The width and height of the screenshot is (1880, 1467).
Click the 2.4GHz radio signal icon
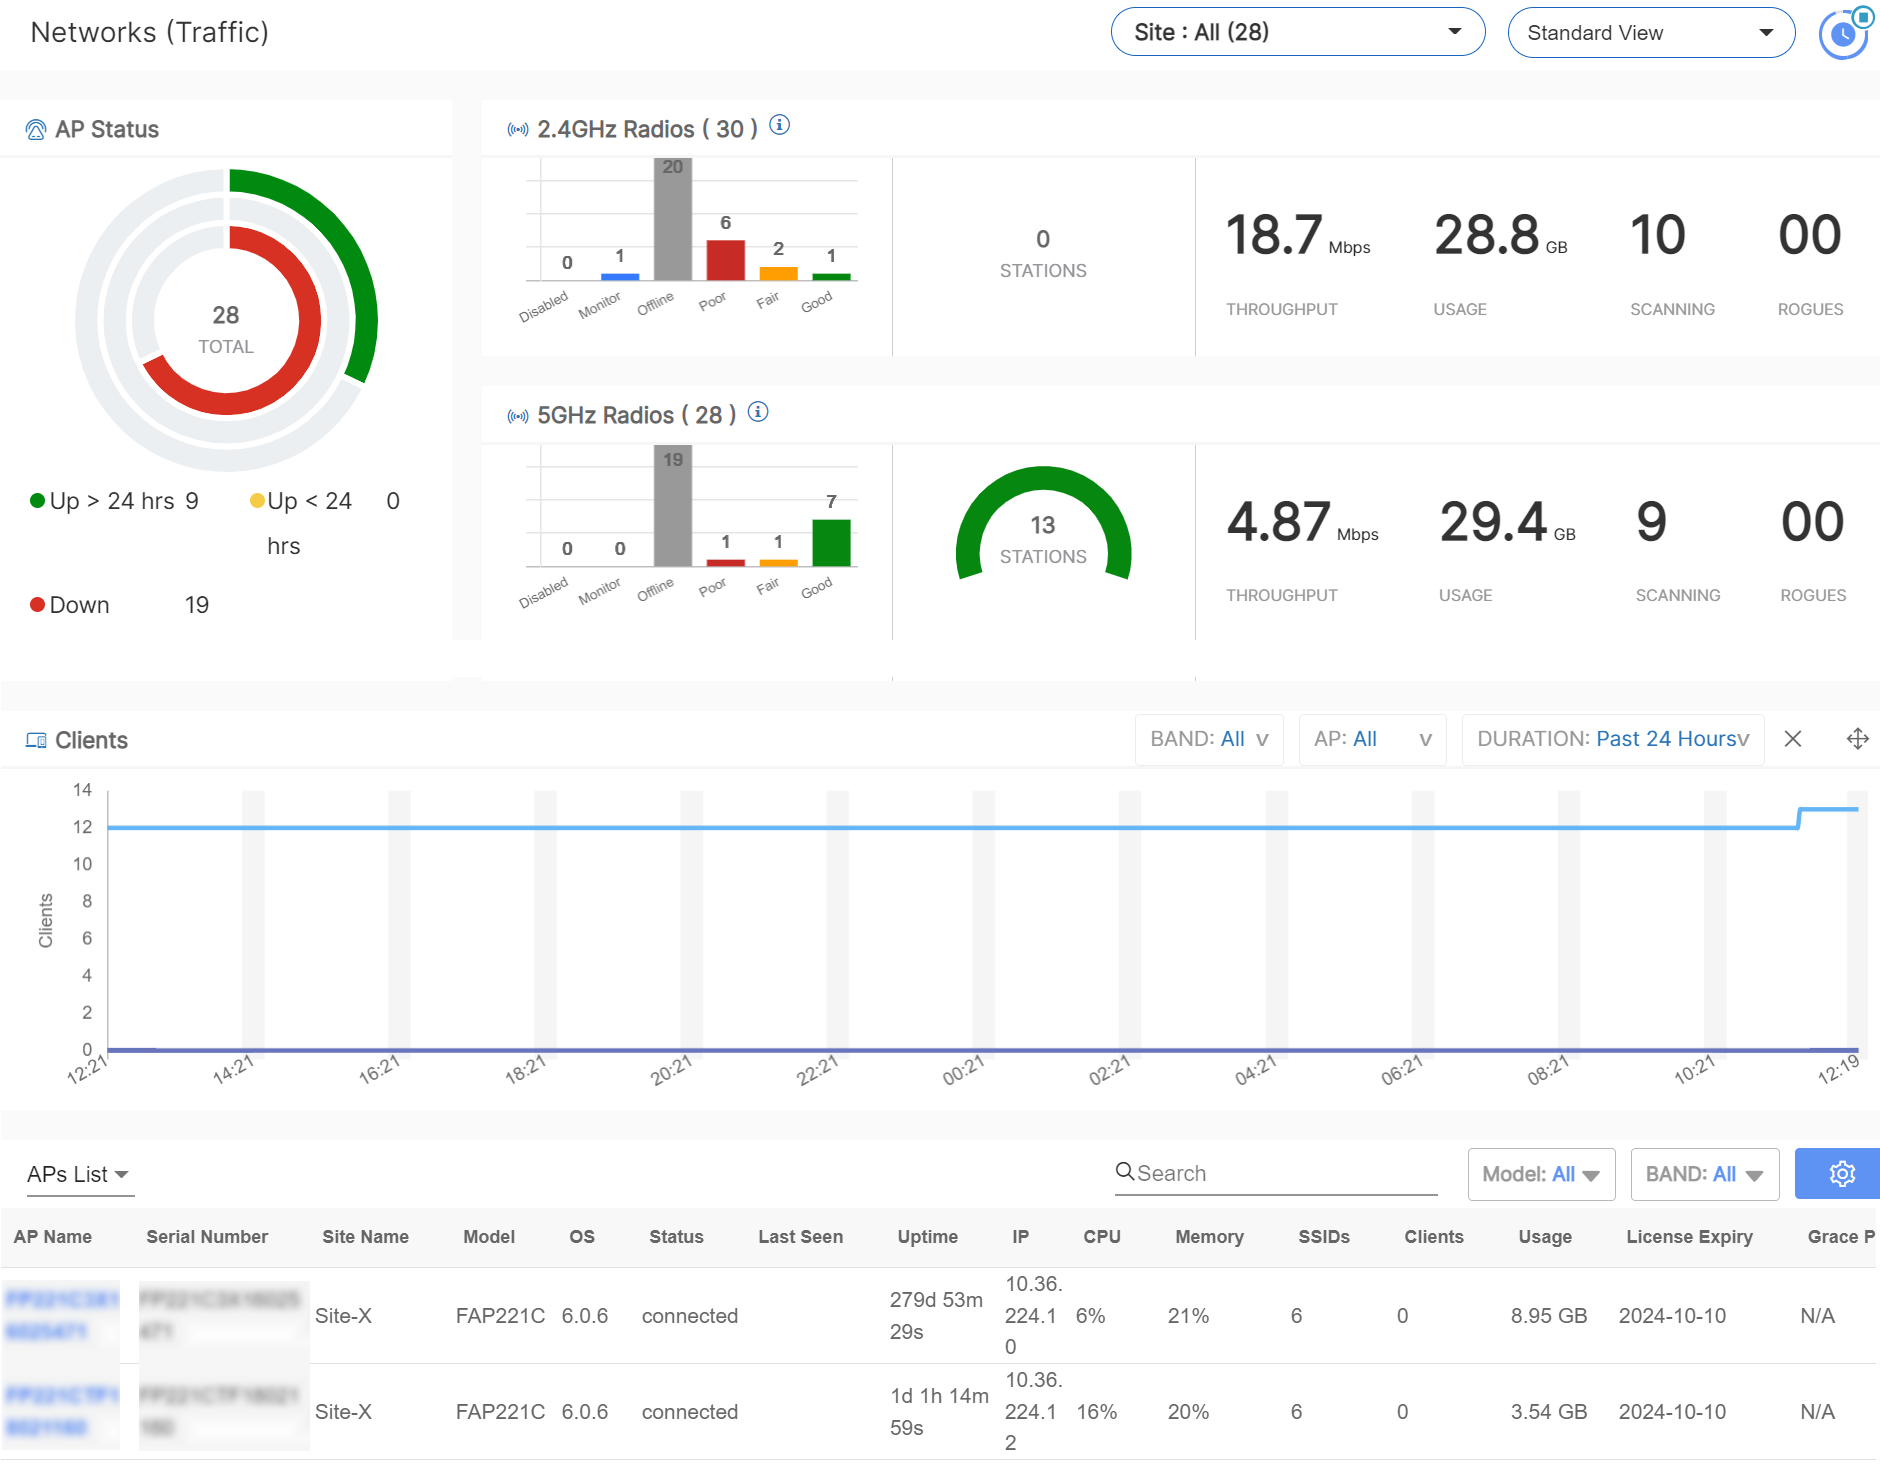click(x=518, y=130)
